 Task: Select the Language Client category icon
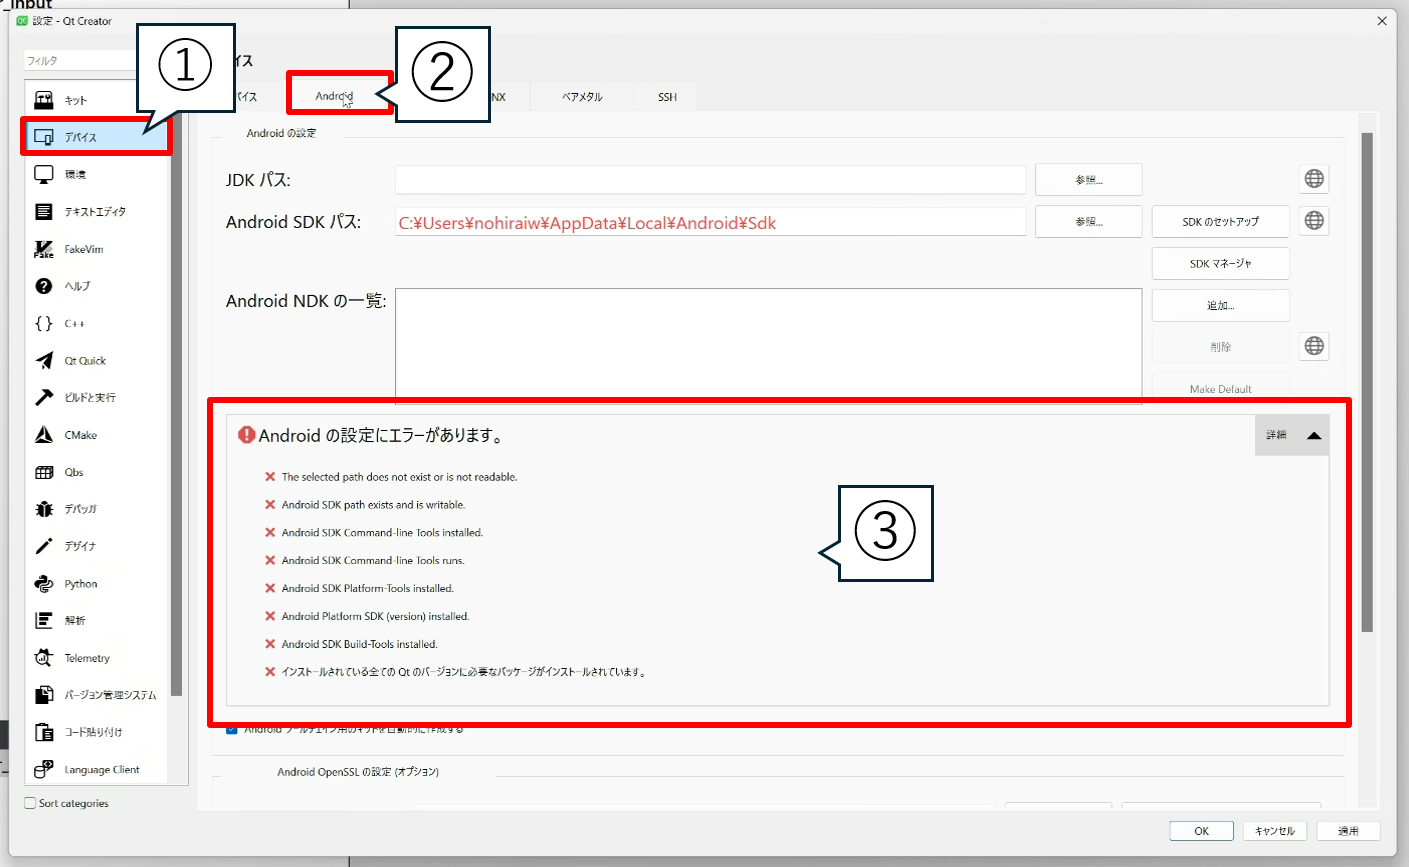tap(44, 769)
